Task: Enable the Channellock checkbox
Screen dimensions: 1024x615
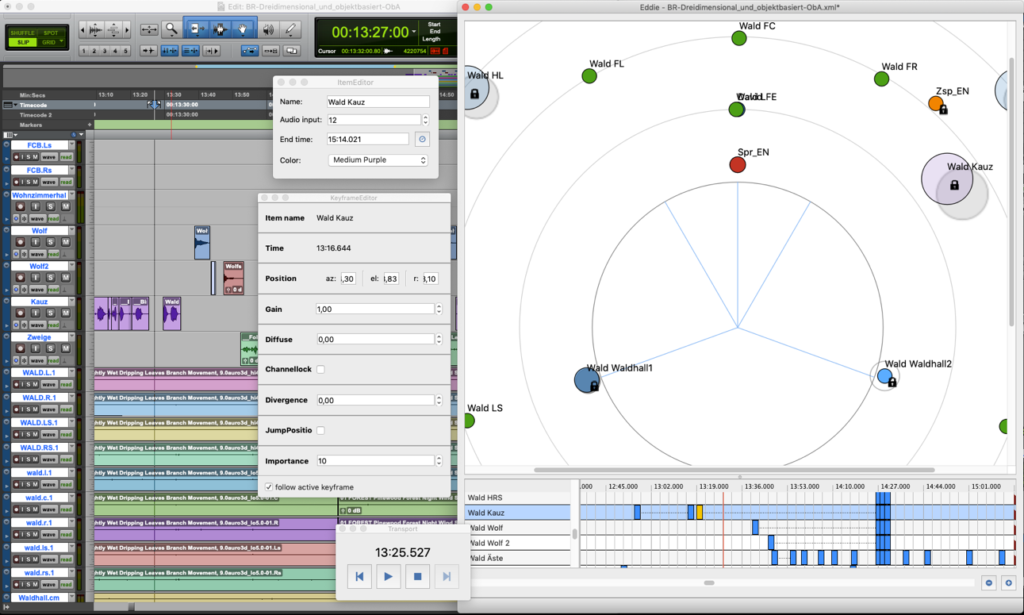Action: point(321,369)
